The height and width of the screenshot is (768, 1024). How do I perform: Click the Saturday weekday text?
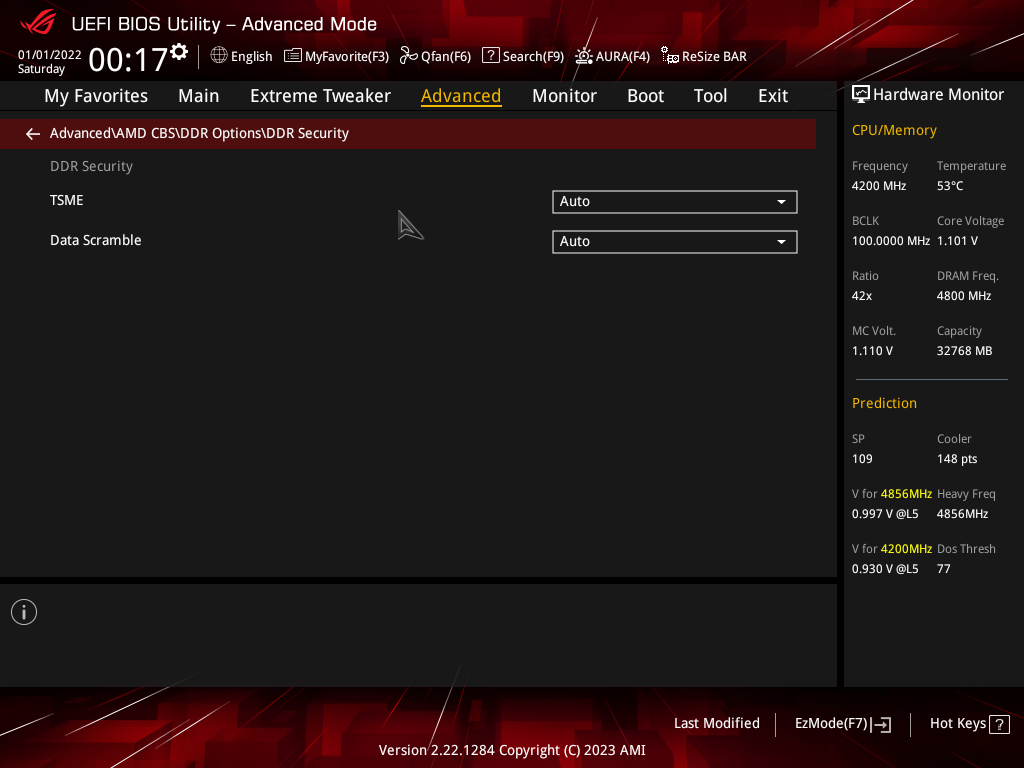41,69
